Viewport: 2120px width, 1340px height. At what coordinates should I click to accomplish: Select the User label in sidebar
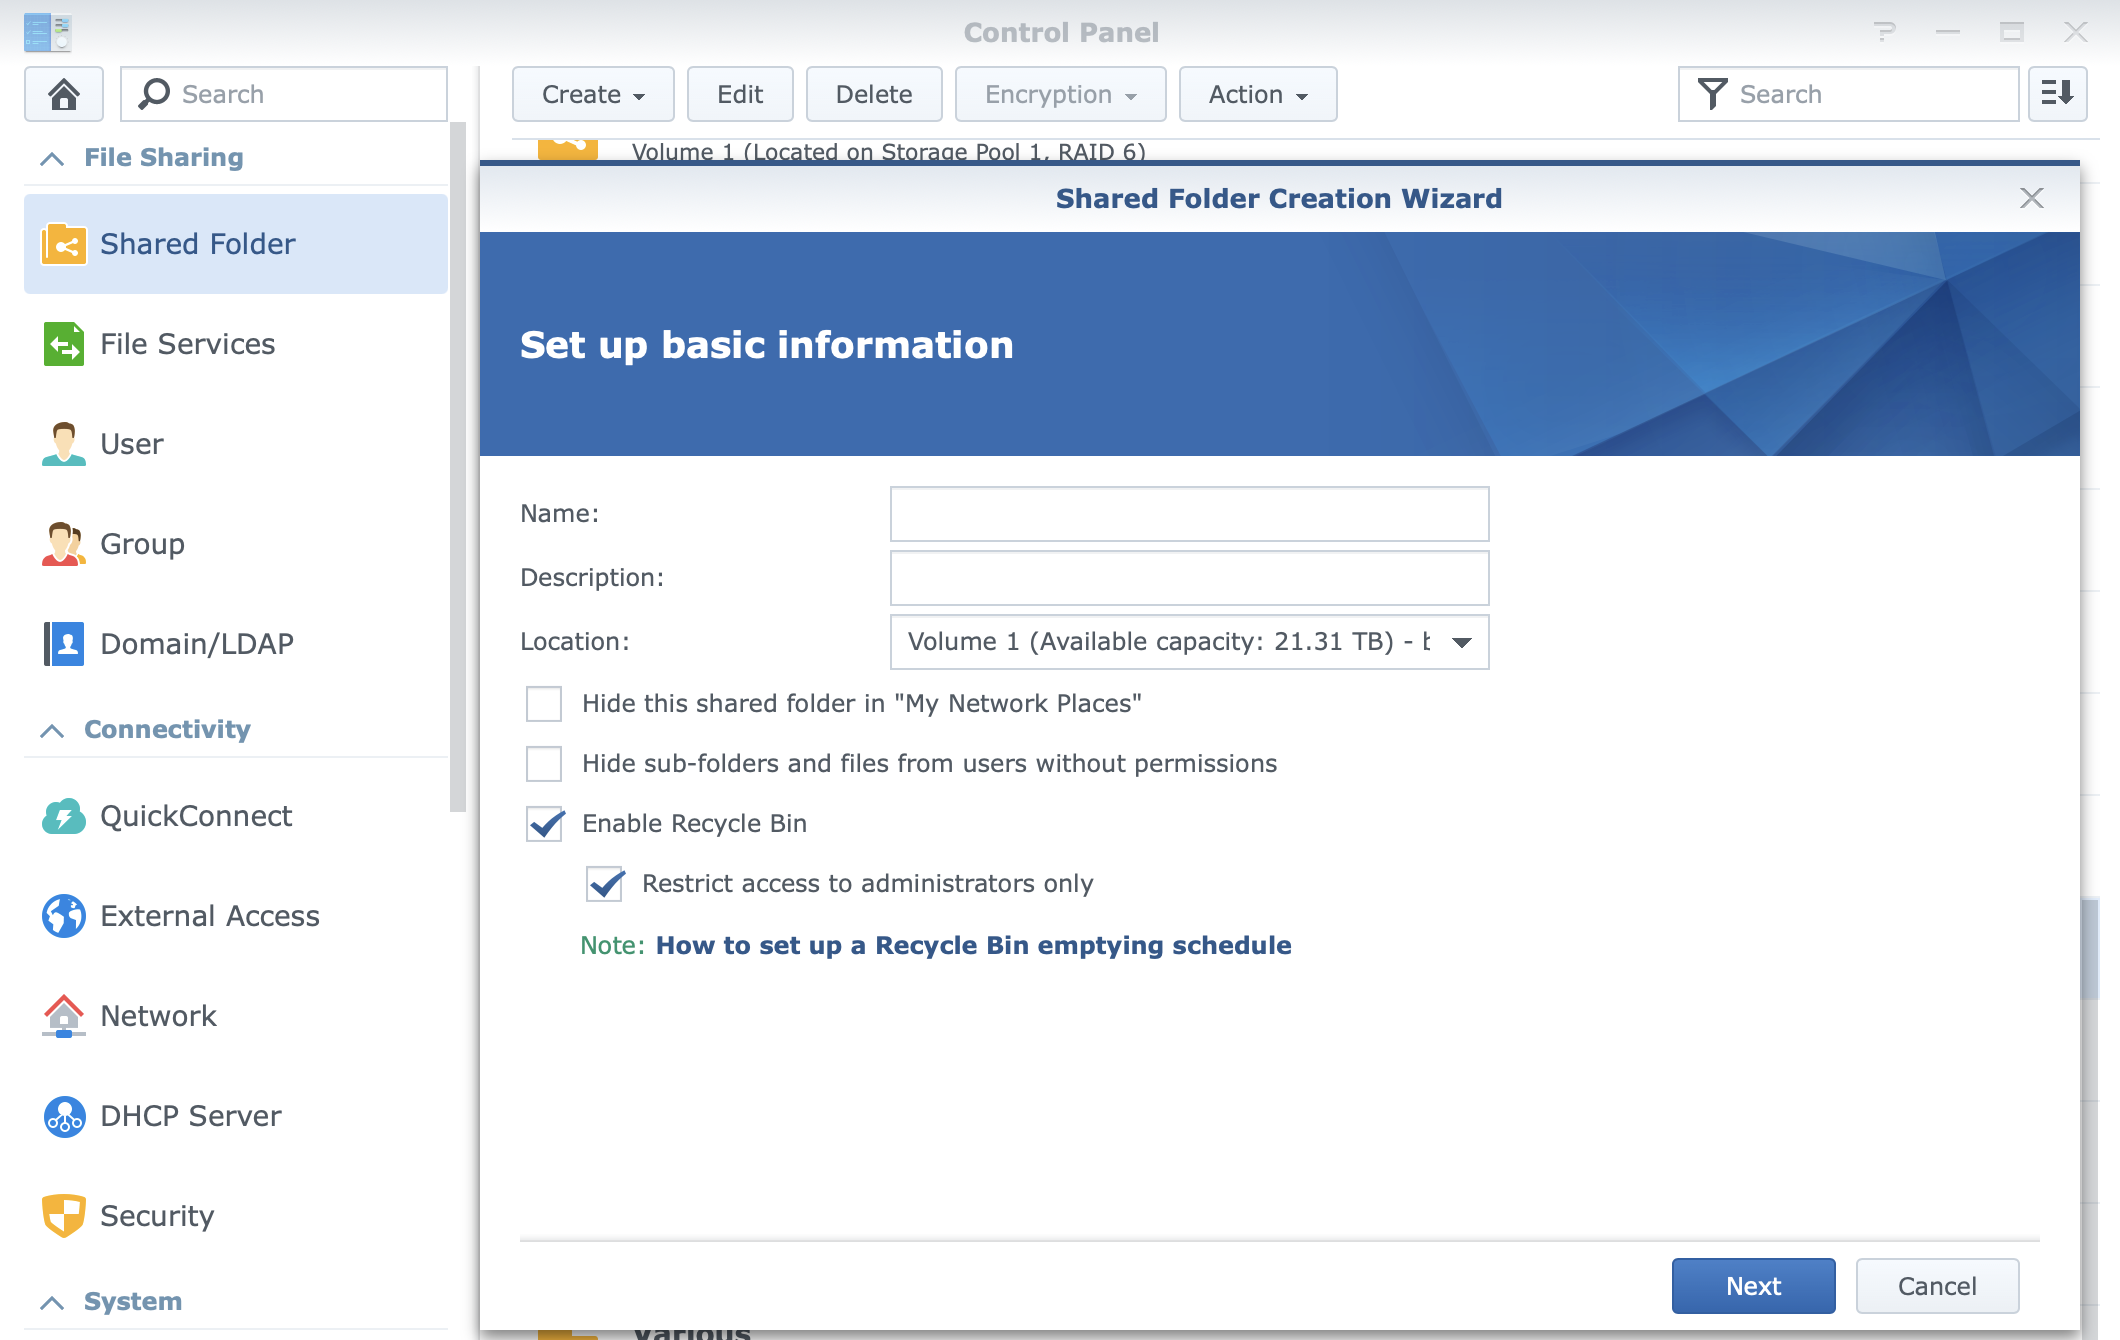[x=132, y=444]
